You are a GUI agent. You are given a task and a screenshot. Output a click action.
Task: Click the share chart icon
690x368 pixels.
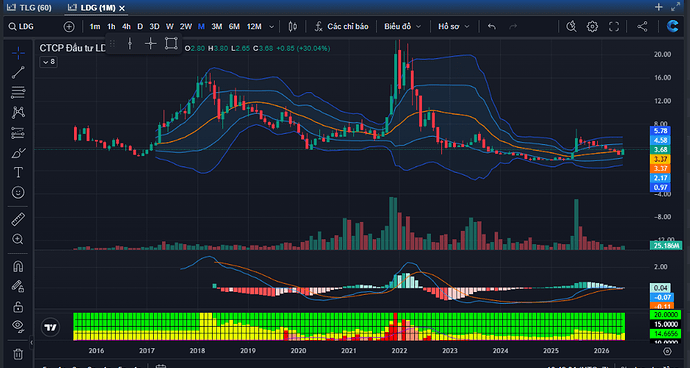coord(642,26)
